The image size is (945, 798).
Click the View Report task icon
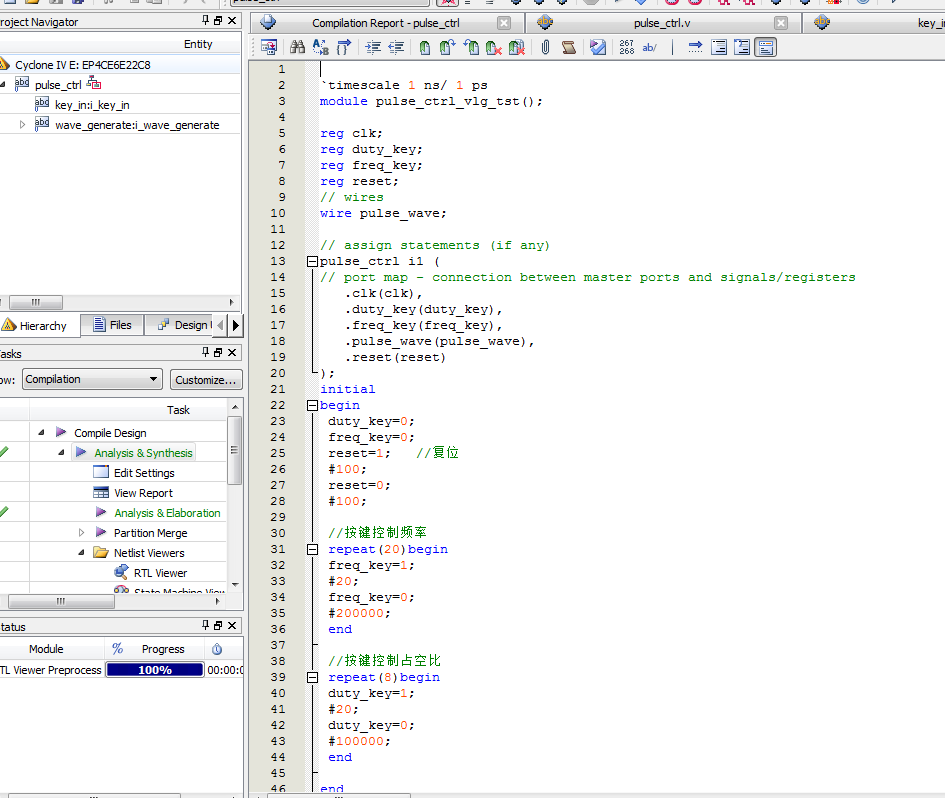(x=101, y=493)
